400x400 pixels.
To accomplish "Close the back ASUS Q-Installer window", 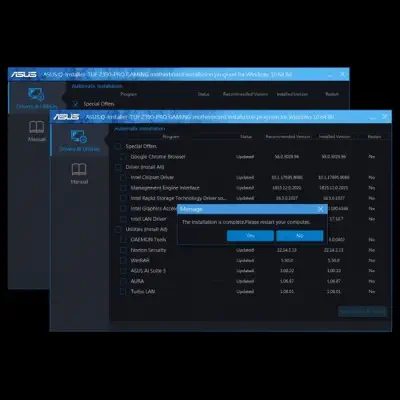I will coord(342,74).
